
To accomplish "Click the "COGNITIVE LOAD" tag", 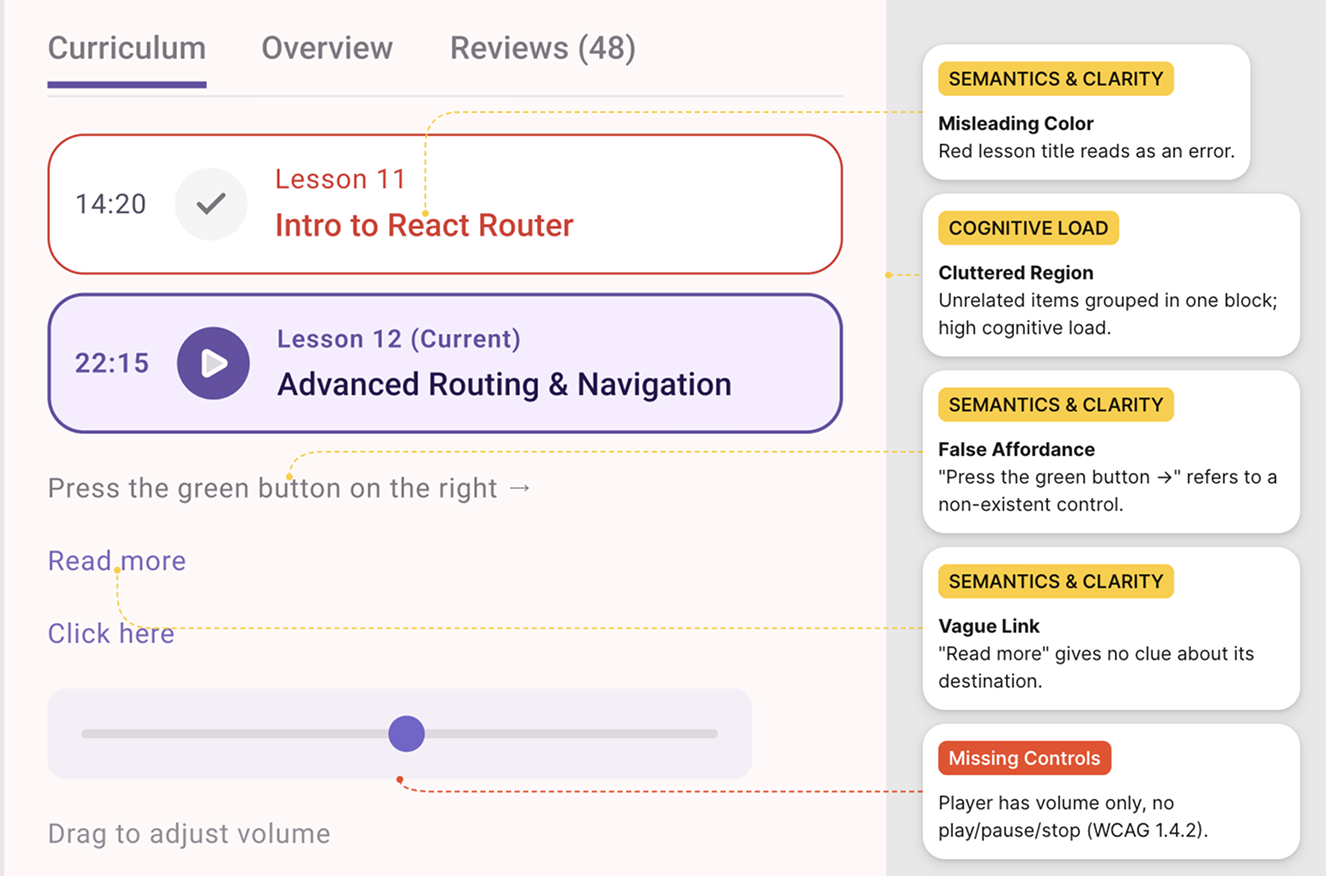I will pos(1028,228).
